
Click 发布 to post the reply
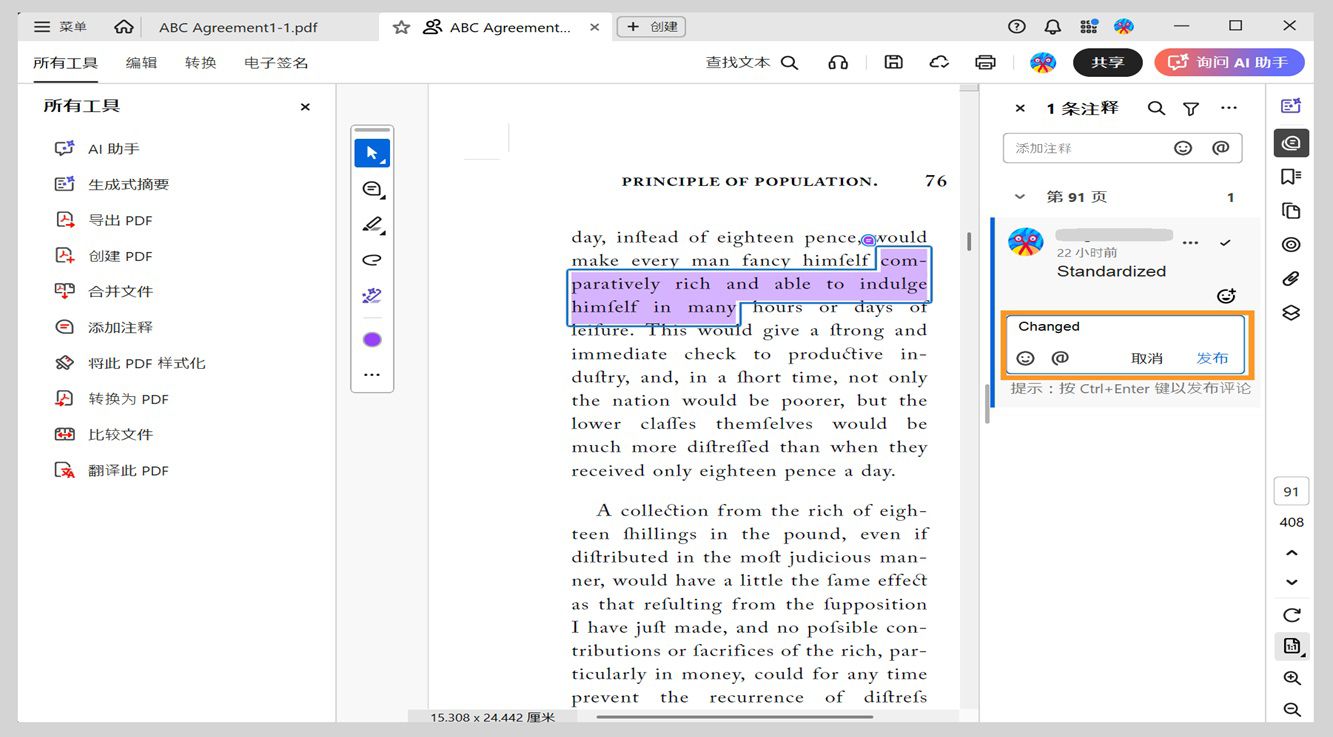[x=1212, y=358]
